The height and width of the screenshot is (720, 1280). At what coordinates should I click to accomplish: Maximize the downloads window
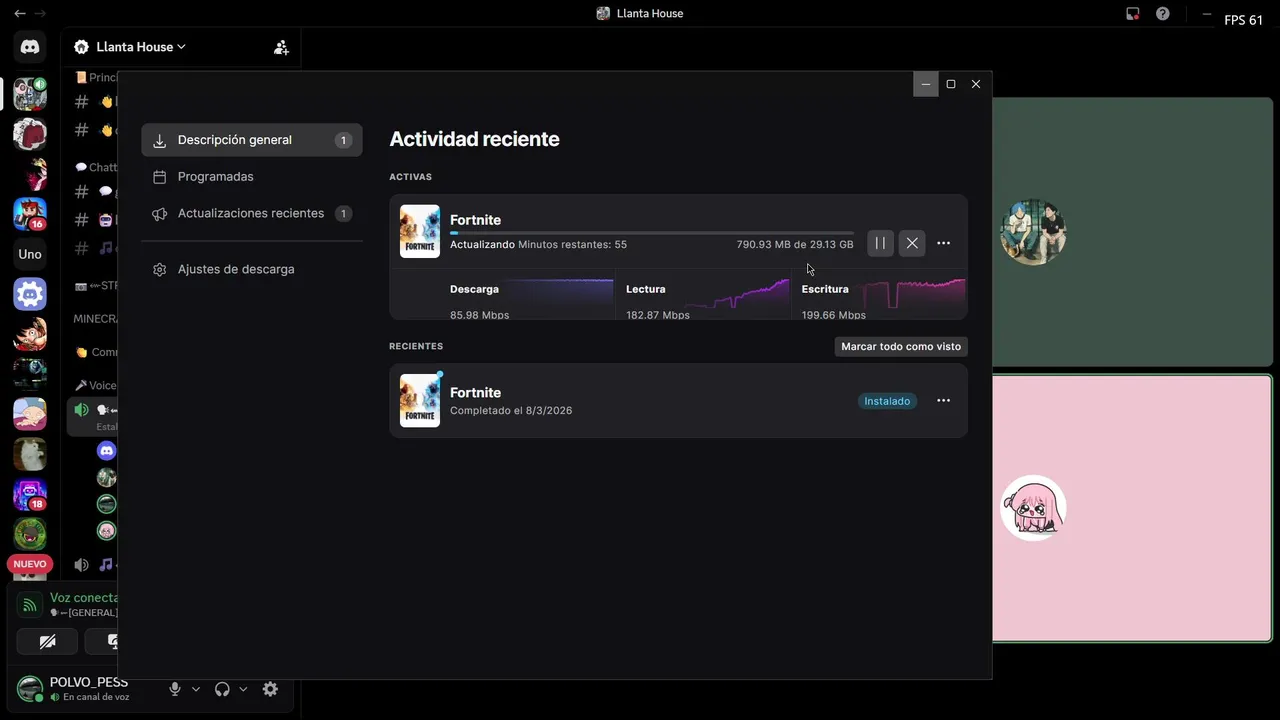(951, 84)
